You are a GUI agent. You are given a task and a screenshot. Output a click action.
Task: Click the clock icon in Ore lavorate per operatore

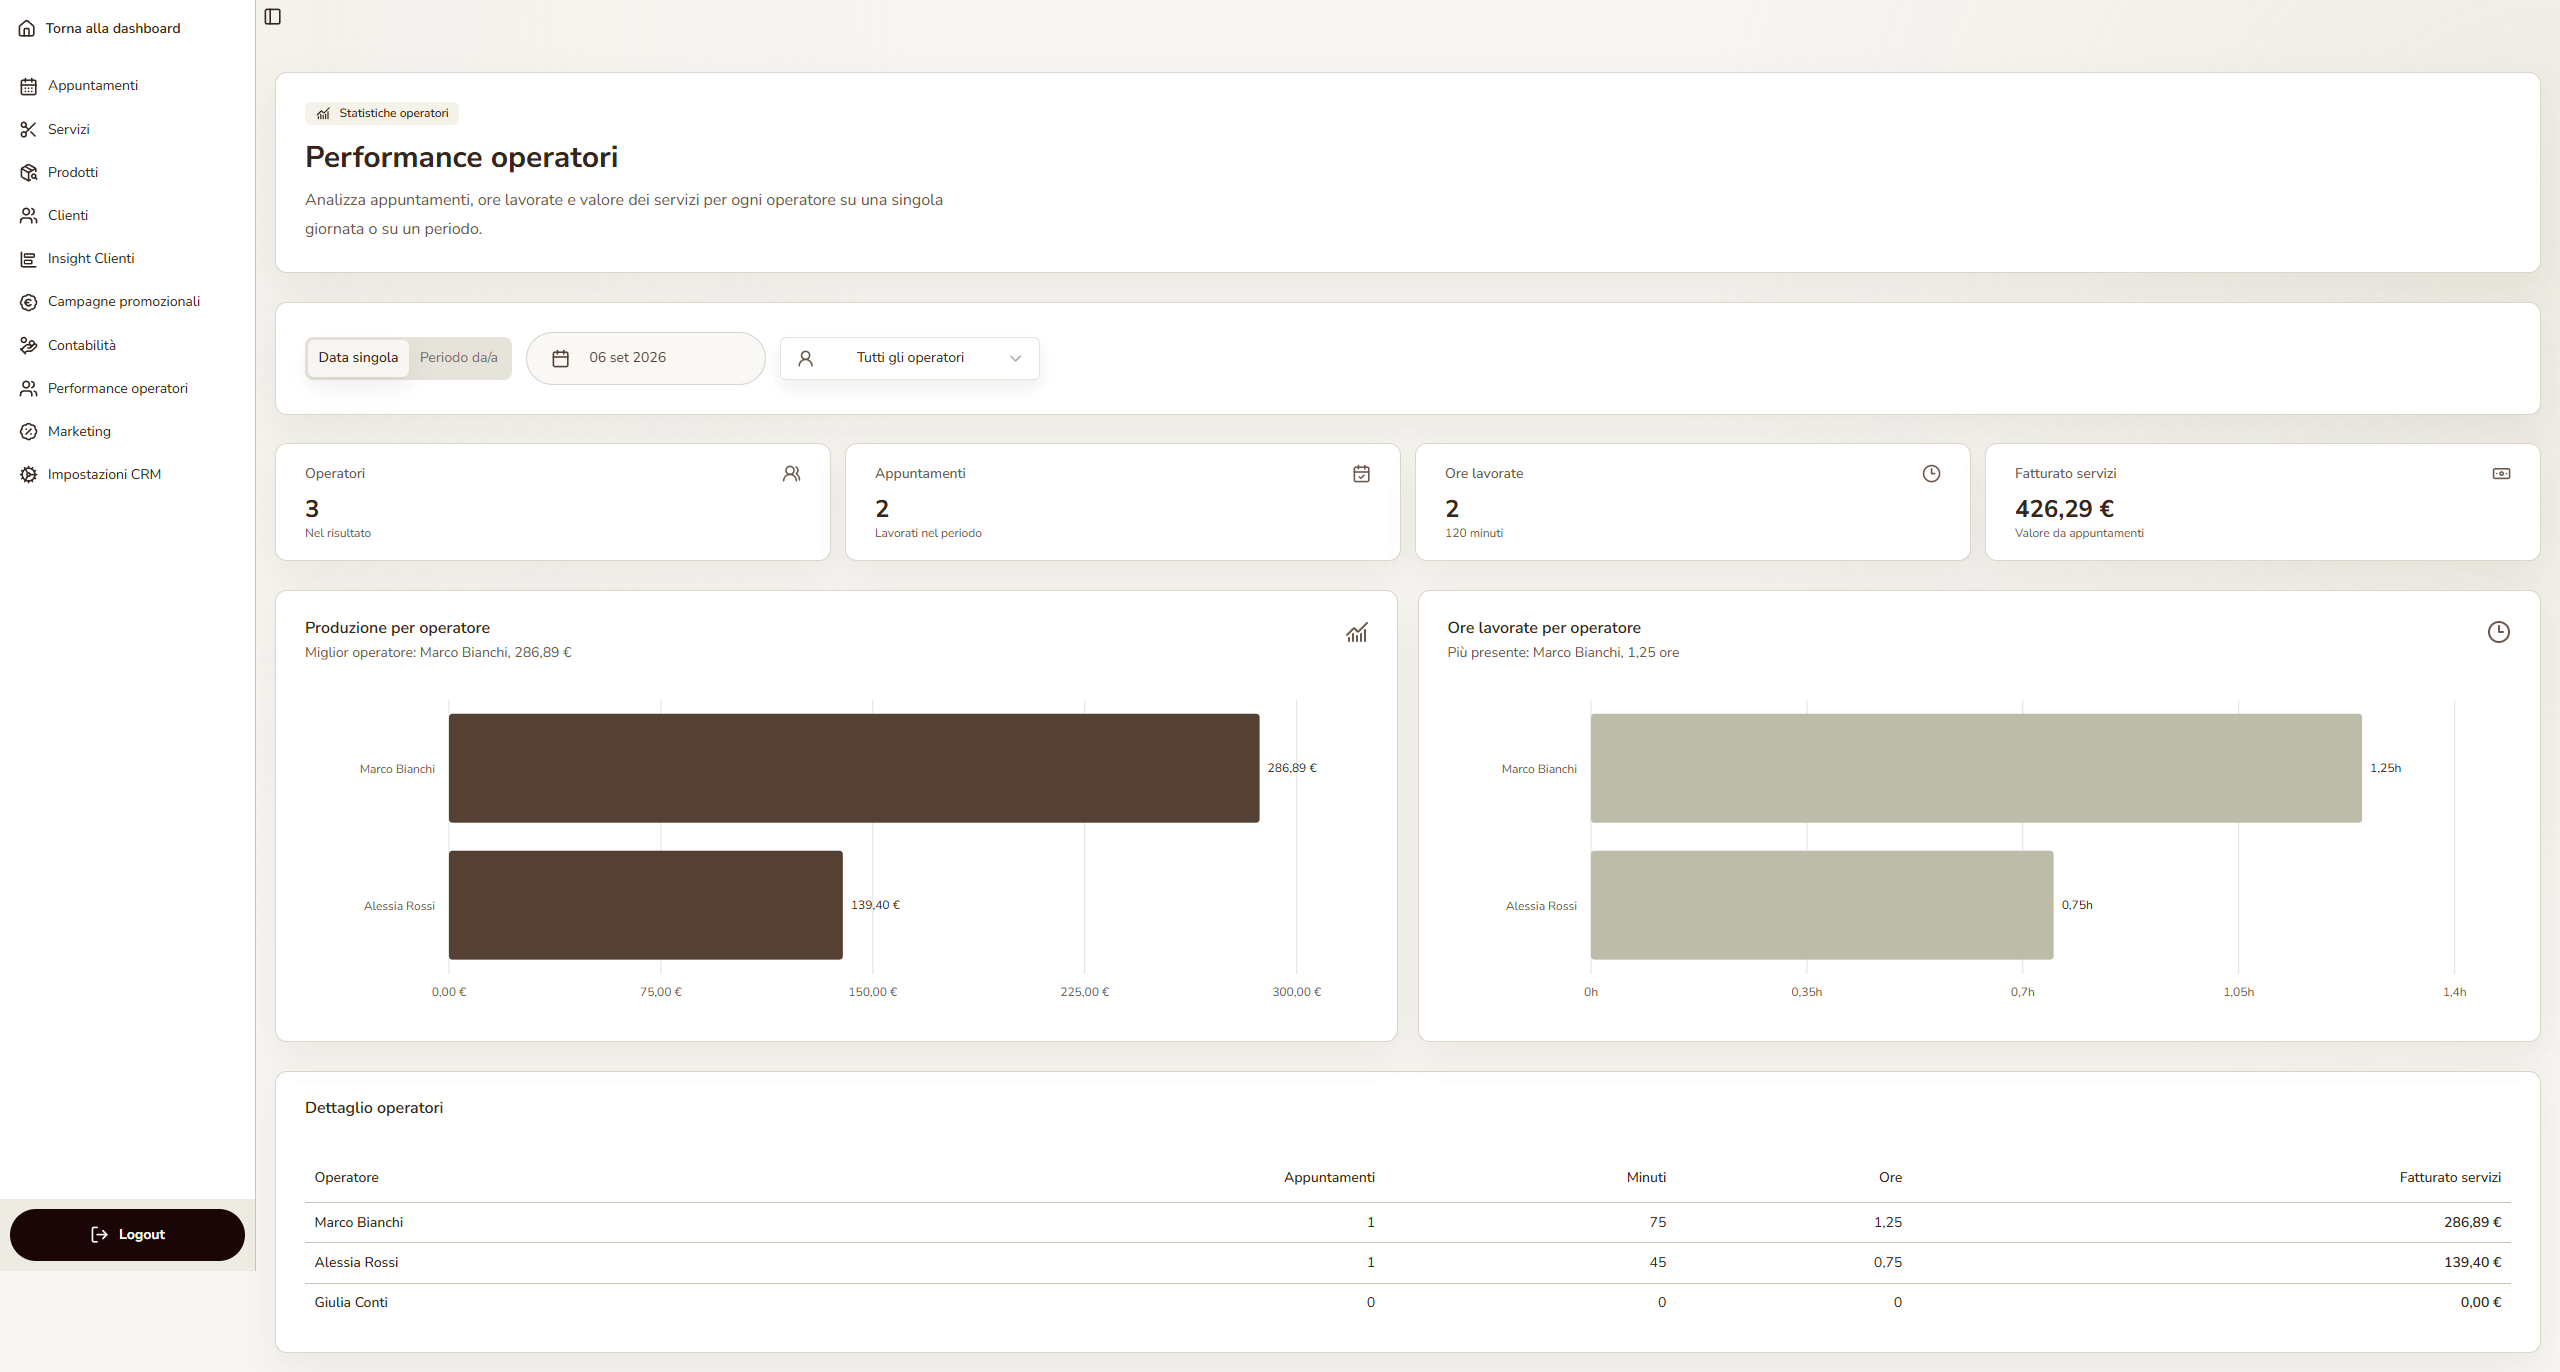(x=2498, y=632)
